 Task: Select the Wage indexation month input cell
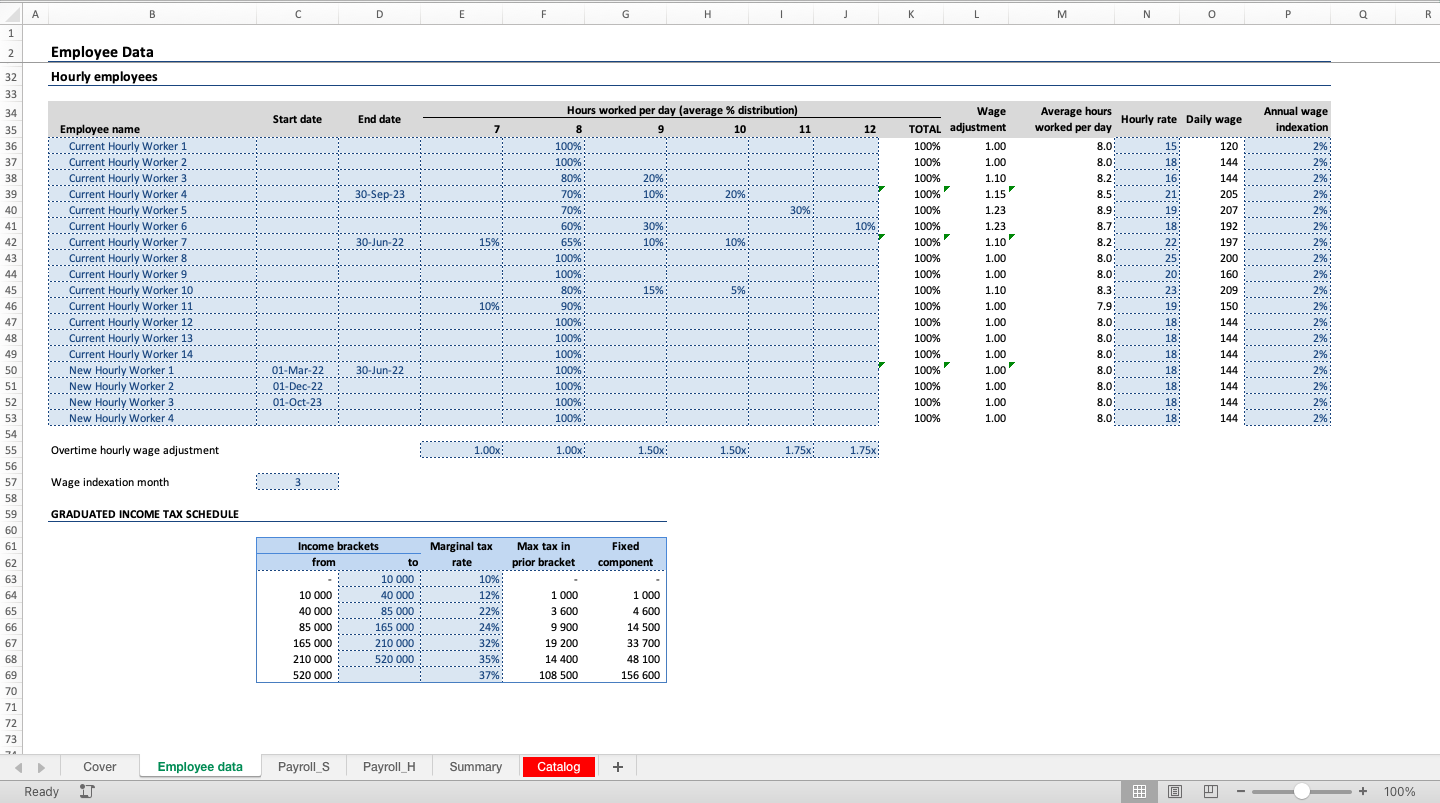click(297, 482)
